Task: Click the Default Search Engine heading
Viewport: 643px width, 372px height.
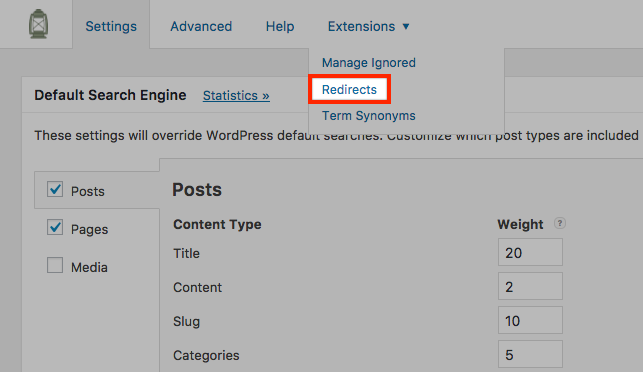Action: (x=110, y=95)
